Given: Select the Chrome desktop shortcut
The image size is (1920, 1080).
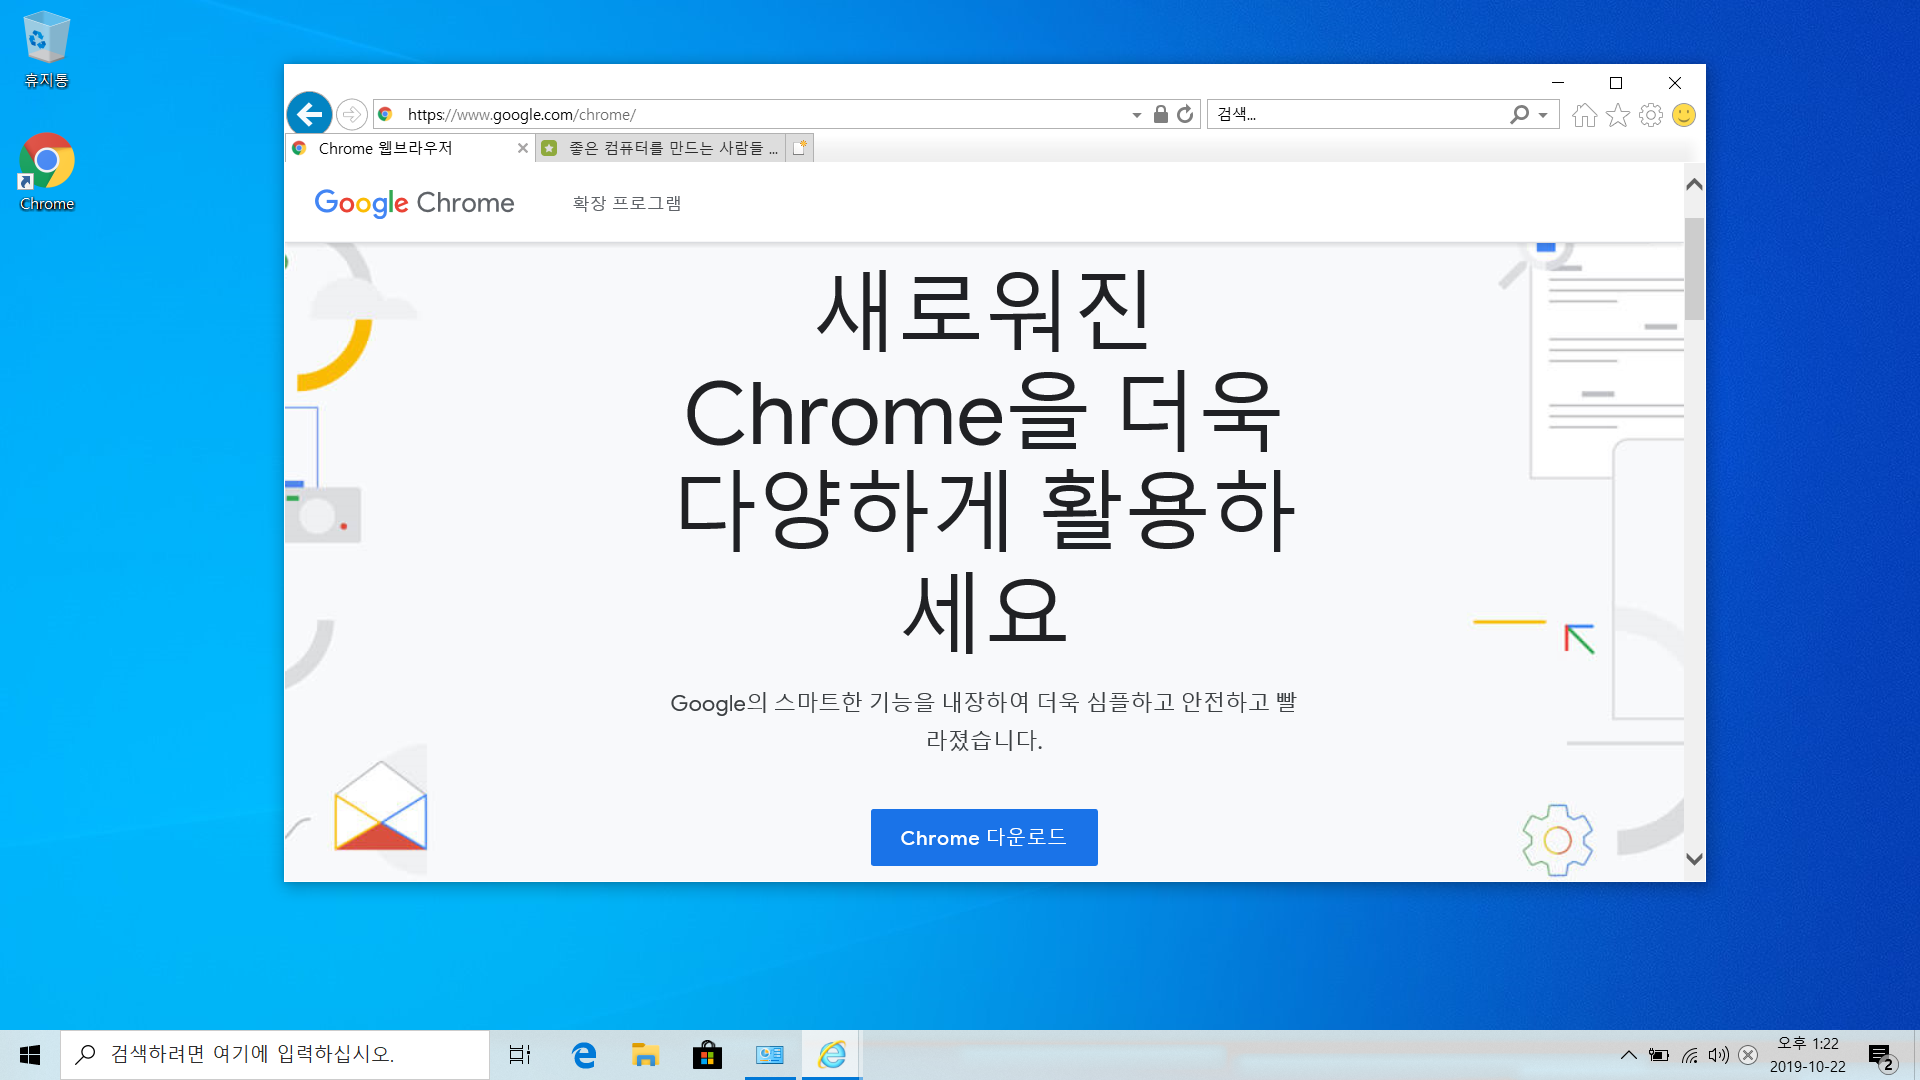Looking at the screenshot, I should click(46, 172).
